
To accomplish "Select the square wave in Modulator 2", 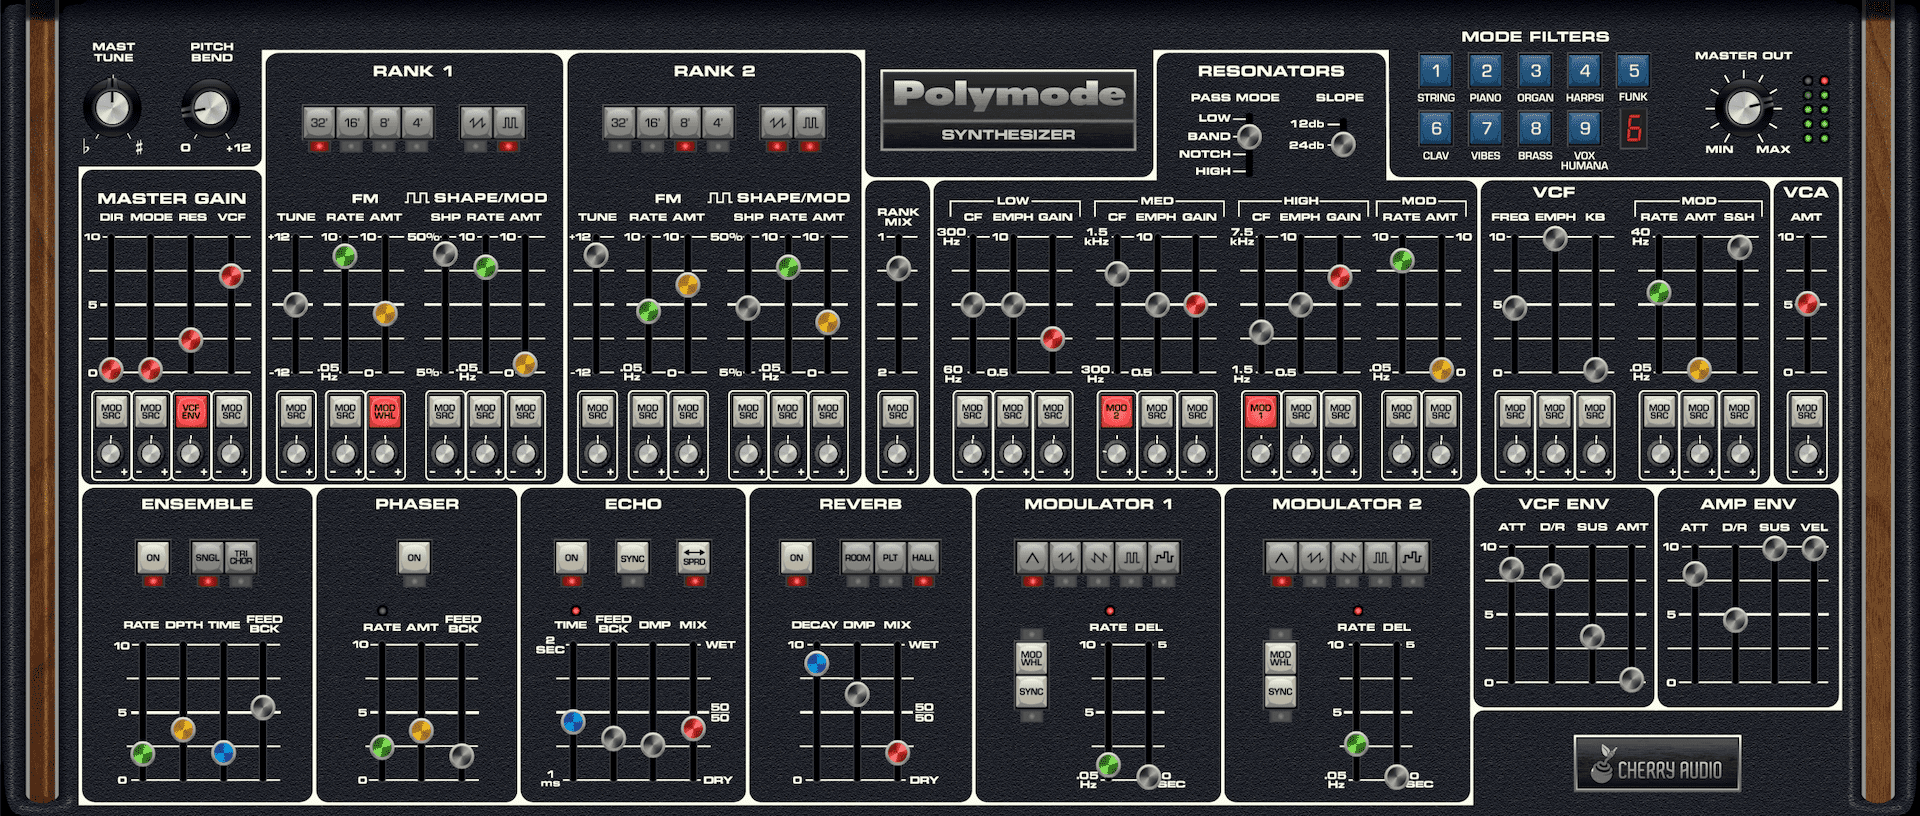I will click(1380, 558).
